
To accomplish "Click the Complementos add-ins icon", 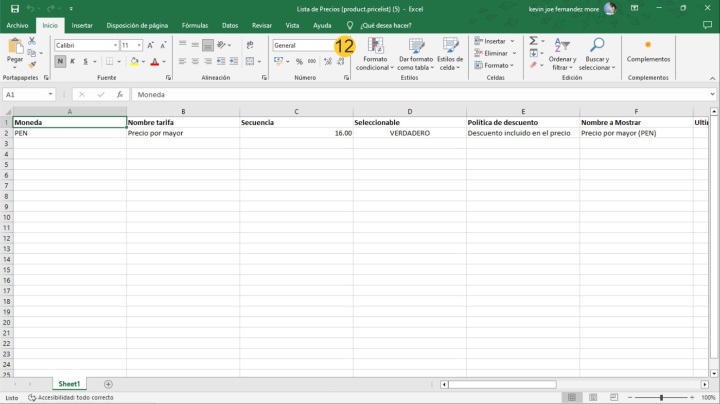I will coord(648,48).
